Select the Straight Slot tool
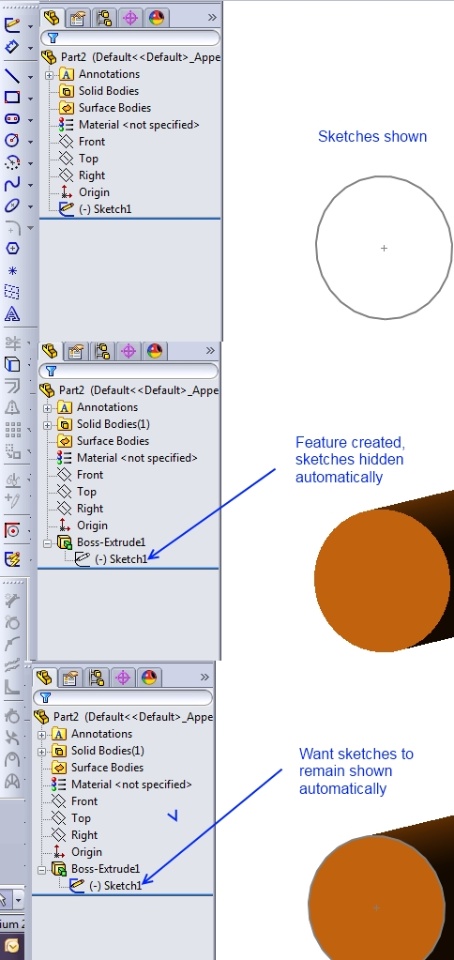Screen dimensions: 454x960 (12, 119)
